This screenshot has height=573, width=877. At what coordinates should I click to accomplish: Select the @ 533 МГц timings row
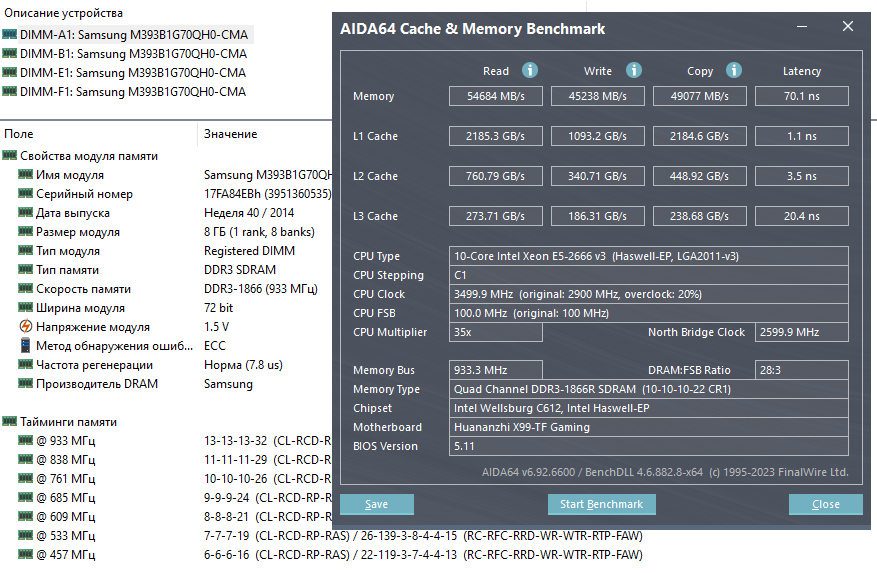coord(330,536)
